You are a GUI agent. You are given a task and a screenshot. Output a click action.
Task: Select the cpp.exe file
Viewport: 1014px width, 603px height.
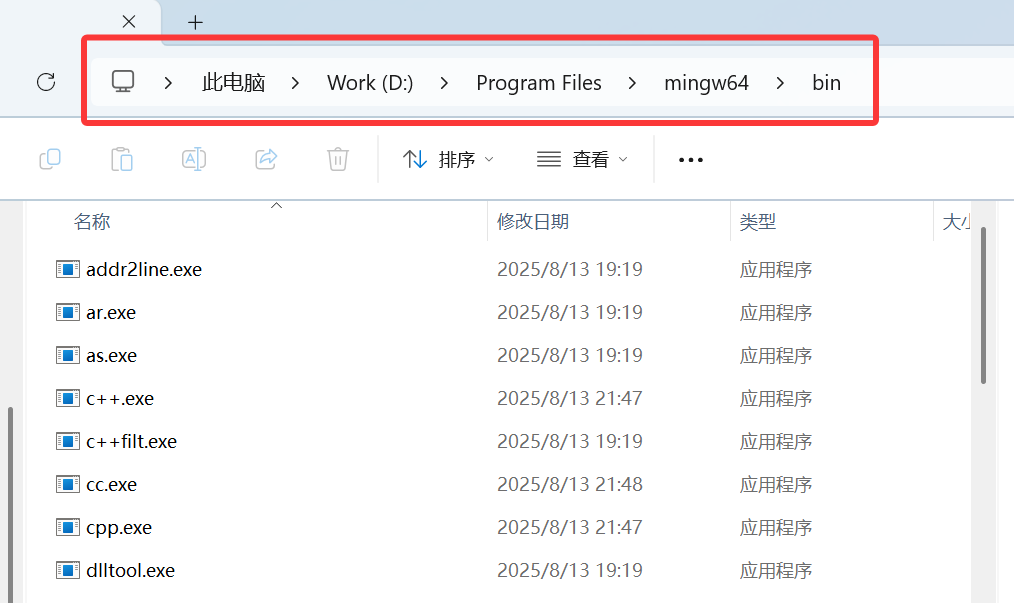click(119, 527)
